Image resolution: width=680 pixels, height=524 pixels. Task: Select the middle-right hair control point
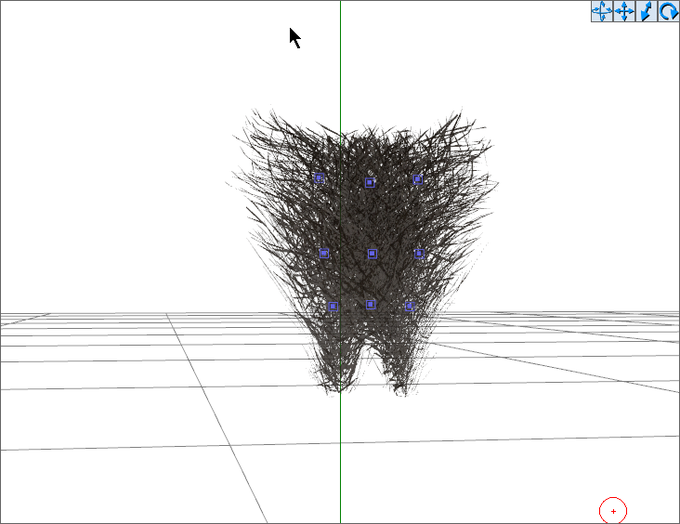(419, 253)
